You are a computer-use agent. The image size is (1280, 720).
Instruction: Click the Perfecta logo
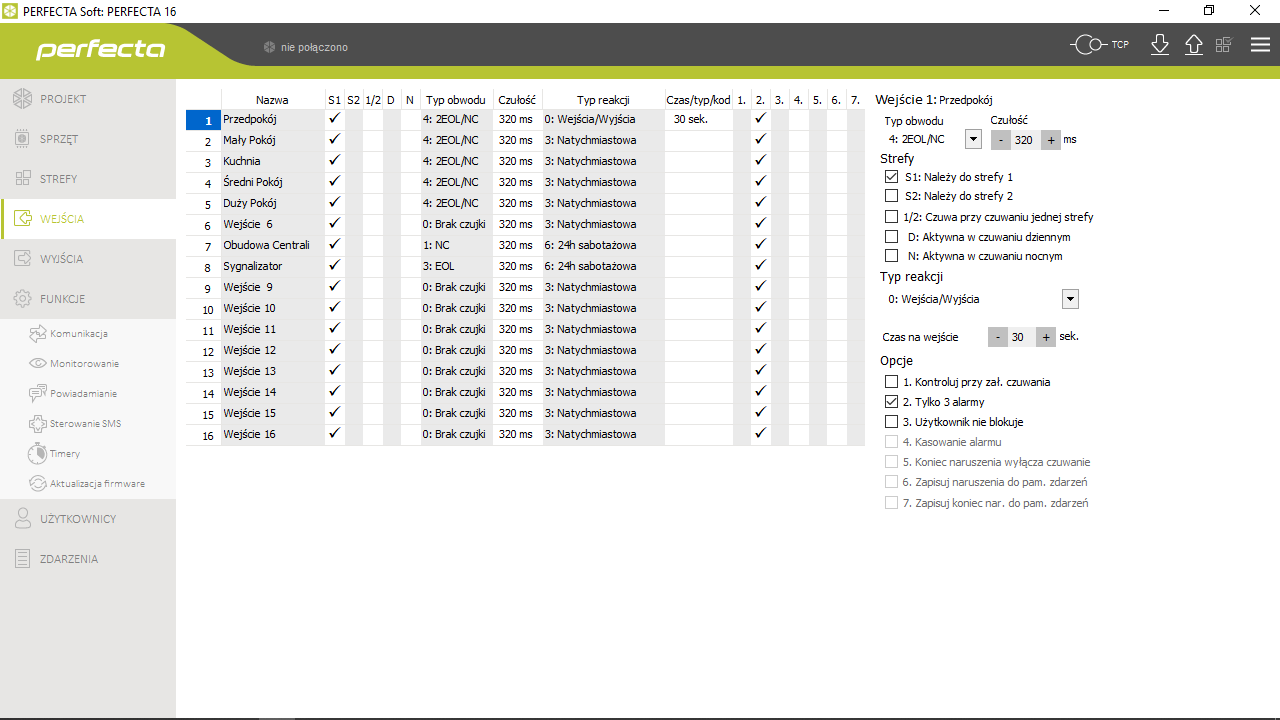click(101, 50)
